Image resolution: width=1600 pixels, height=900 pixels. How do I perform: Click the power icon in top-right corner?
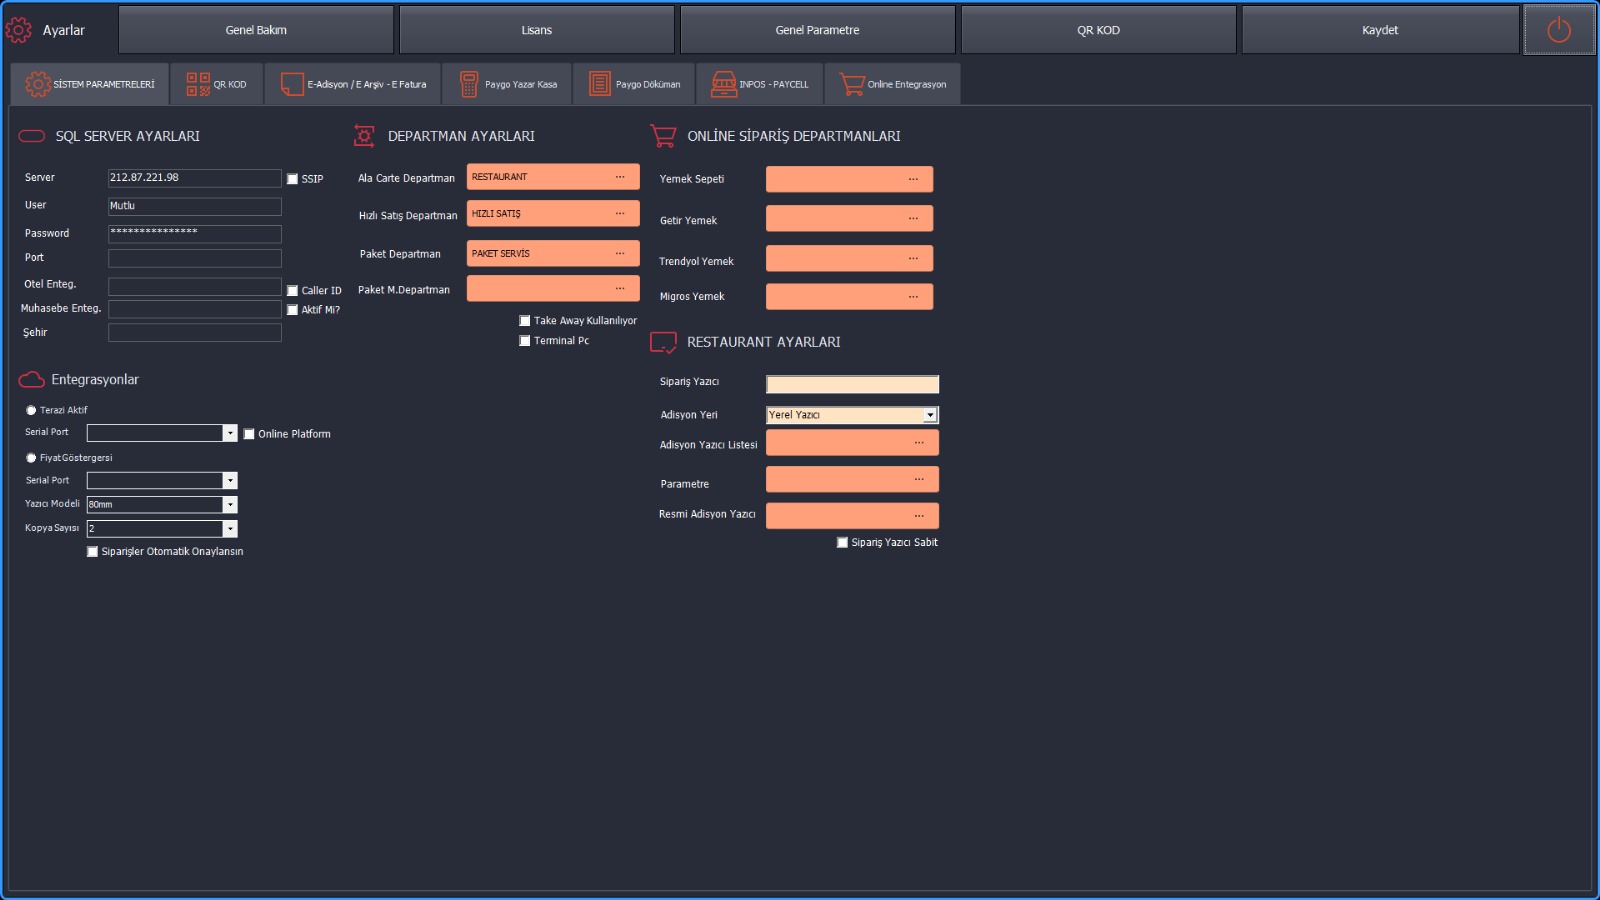pyautogui.click(x=1558, y=30)
